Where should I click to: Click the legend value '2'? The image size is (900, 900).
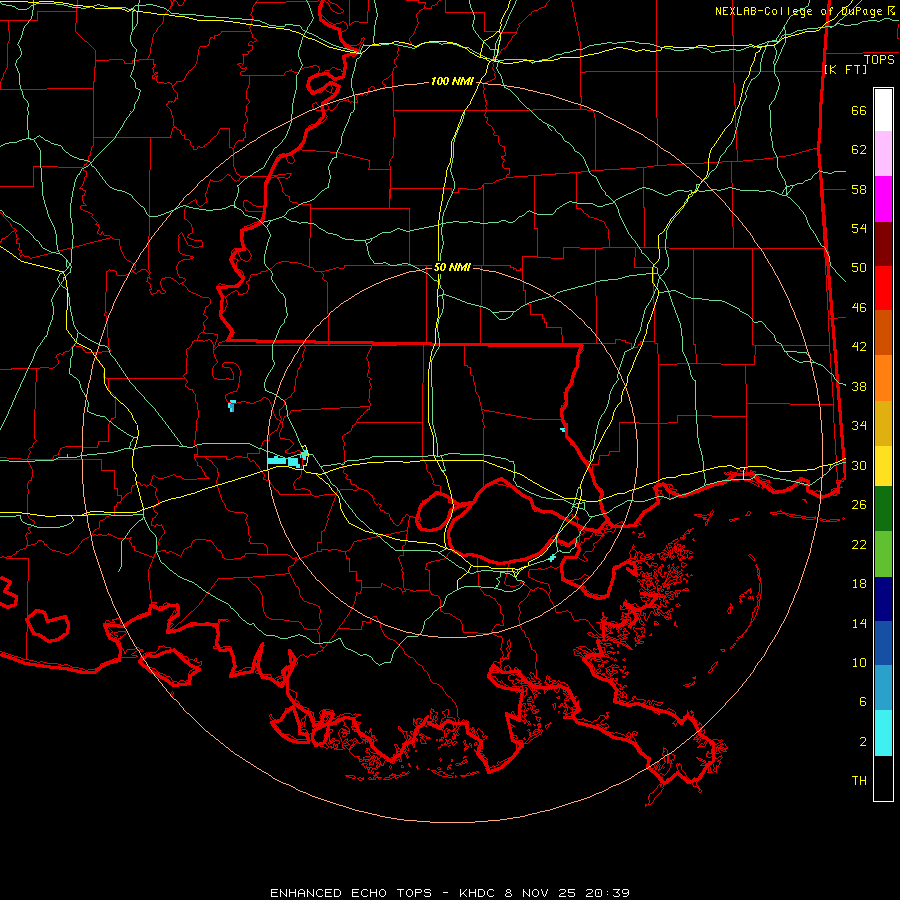click(863, 742)
